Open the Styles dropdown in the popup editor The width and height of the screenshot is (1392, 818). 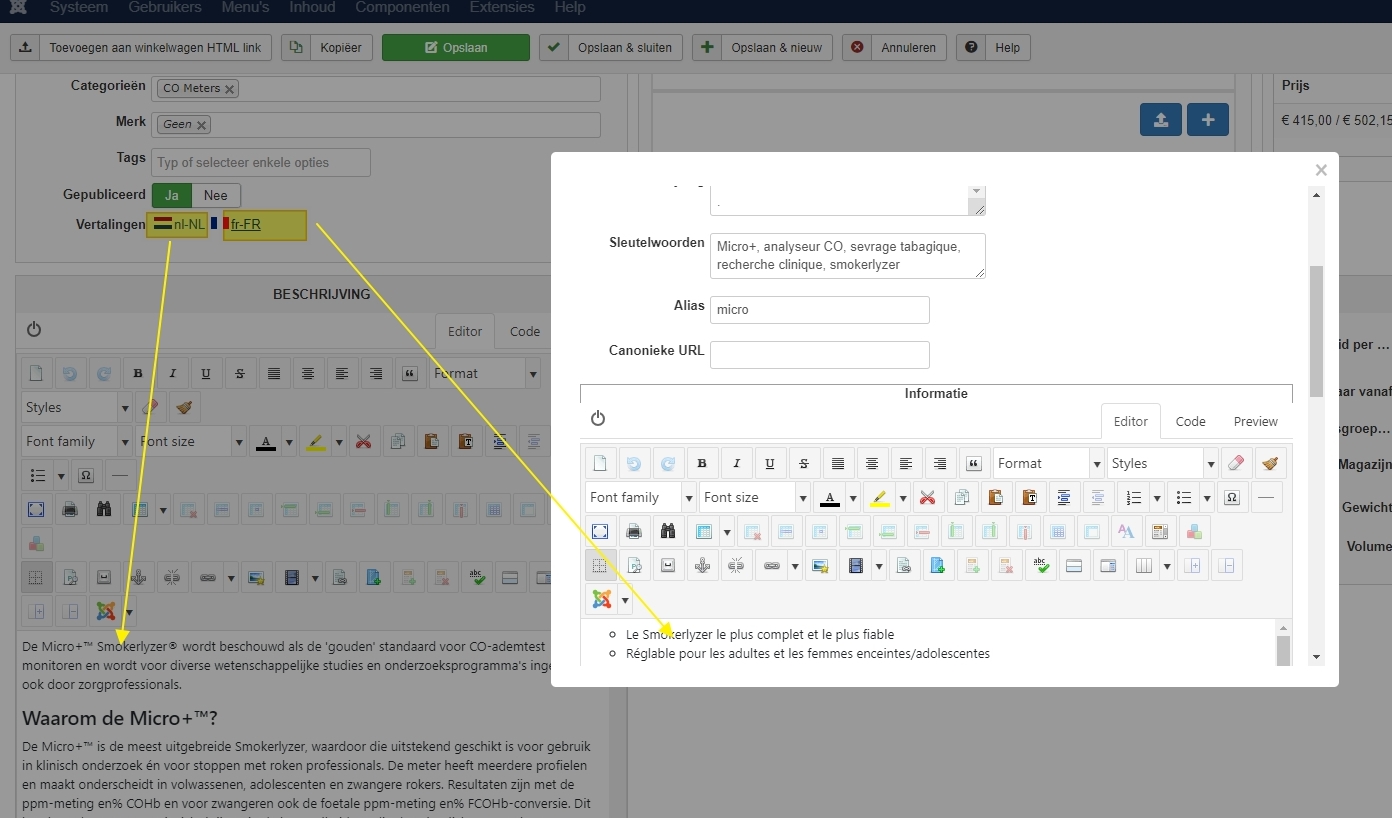pos(1162,463)
